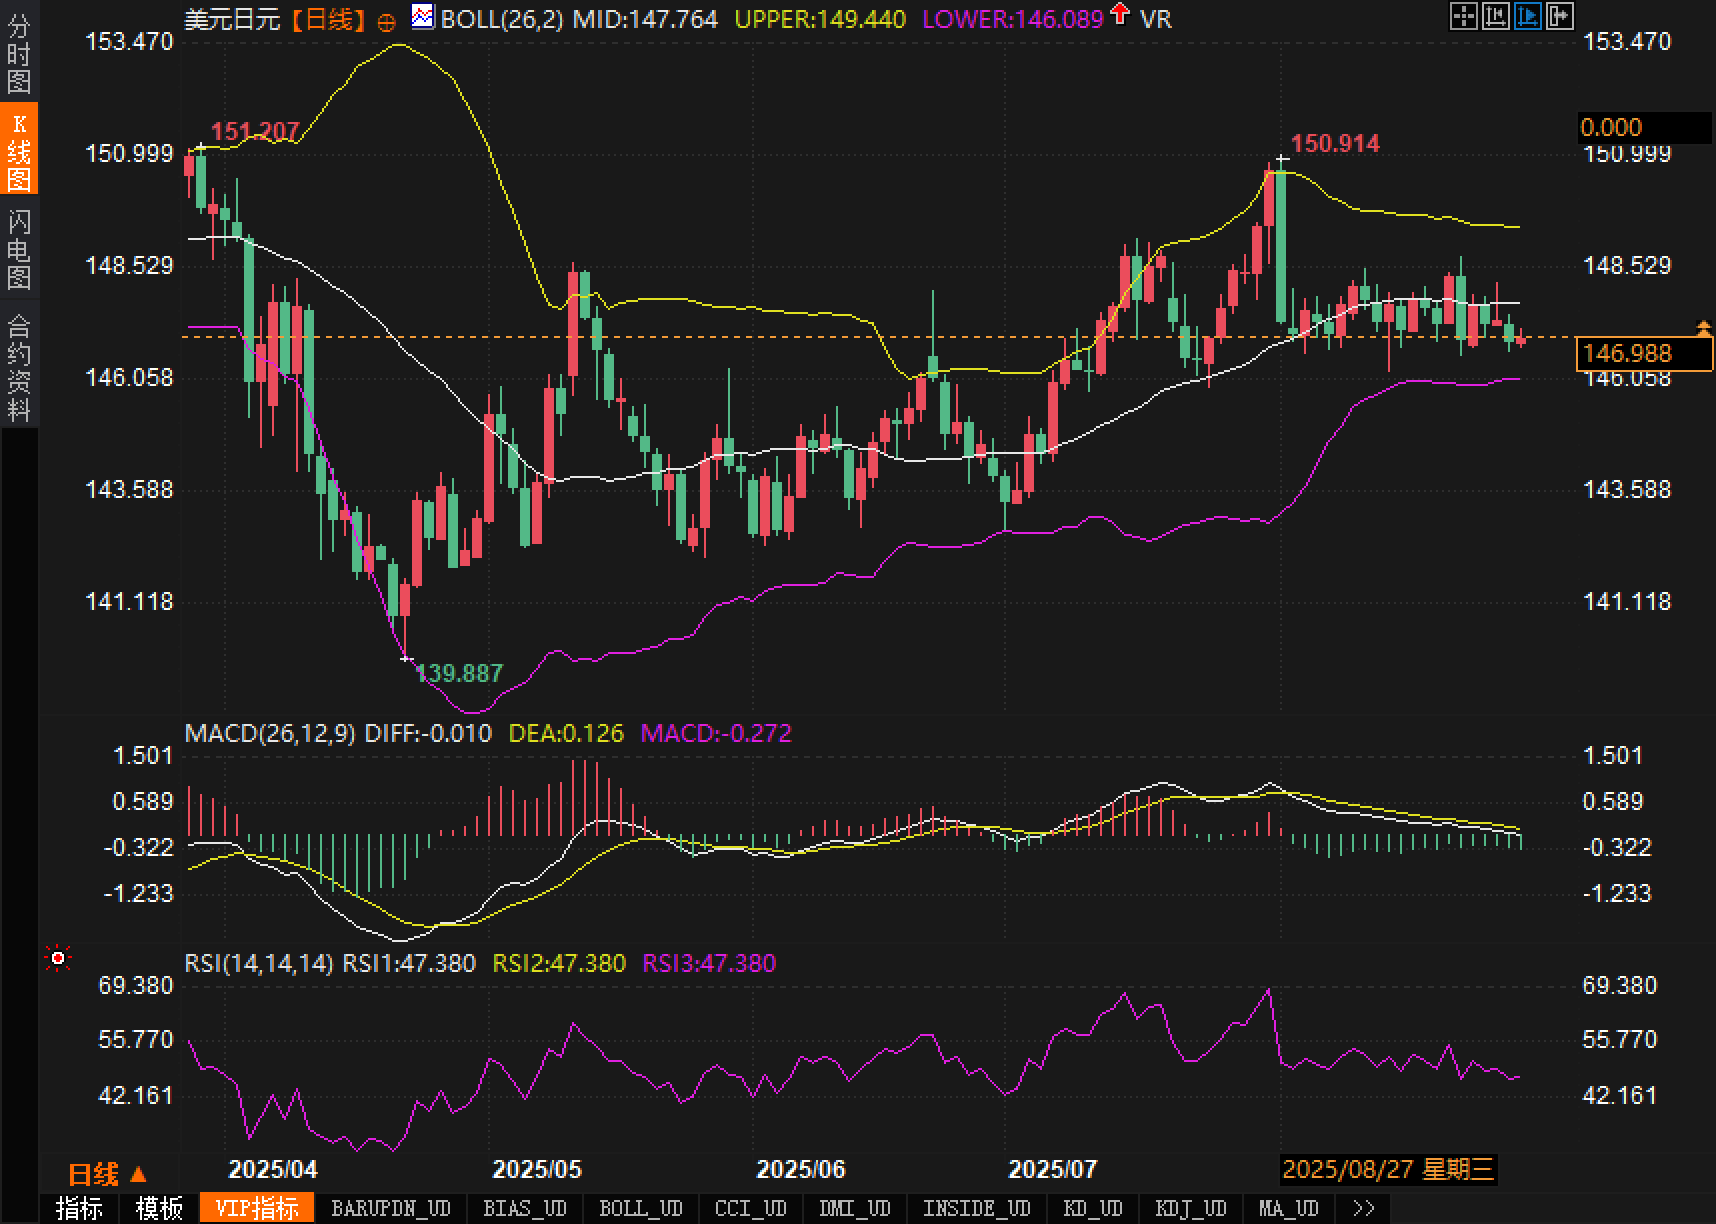This screenshot has width=1716, height=1224.
Task: Click the 2025/05 date axis label
Action: click(x=537, y=1169)
